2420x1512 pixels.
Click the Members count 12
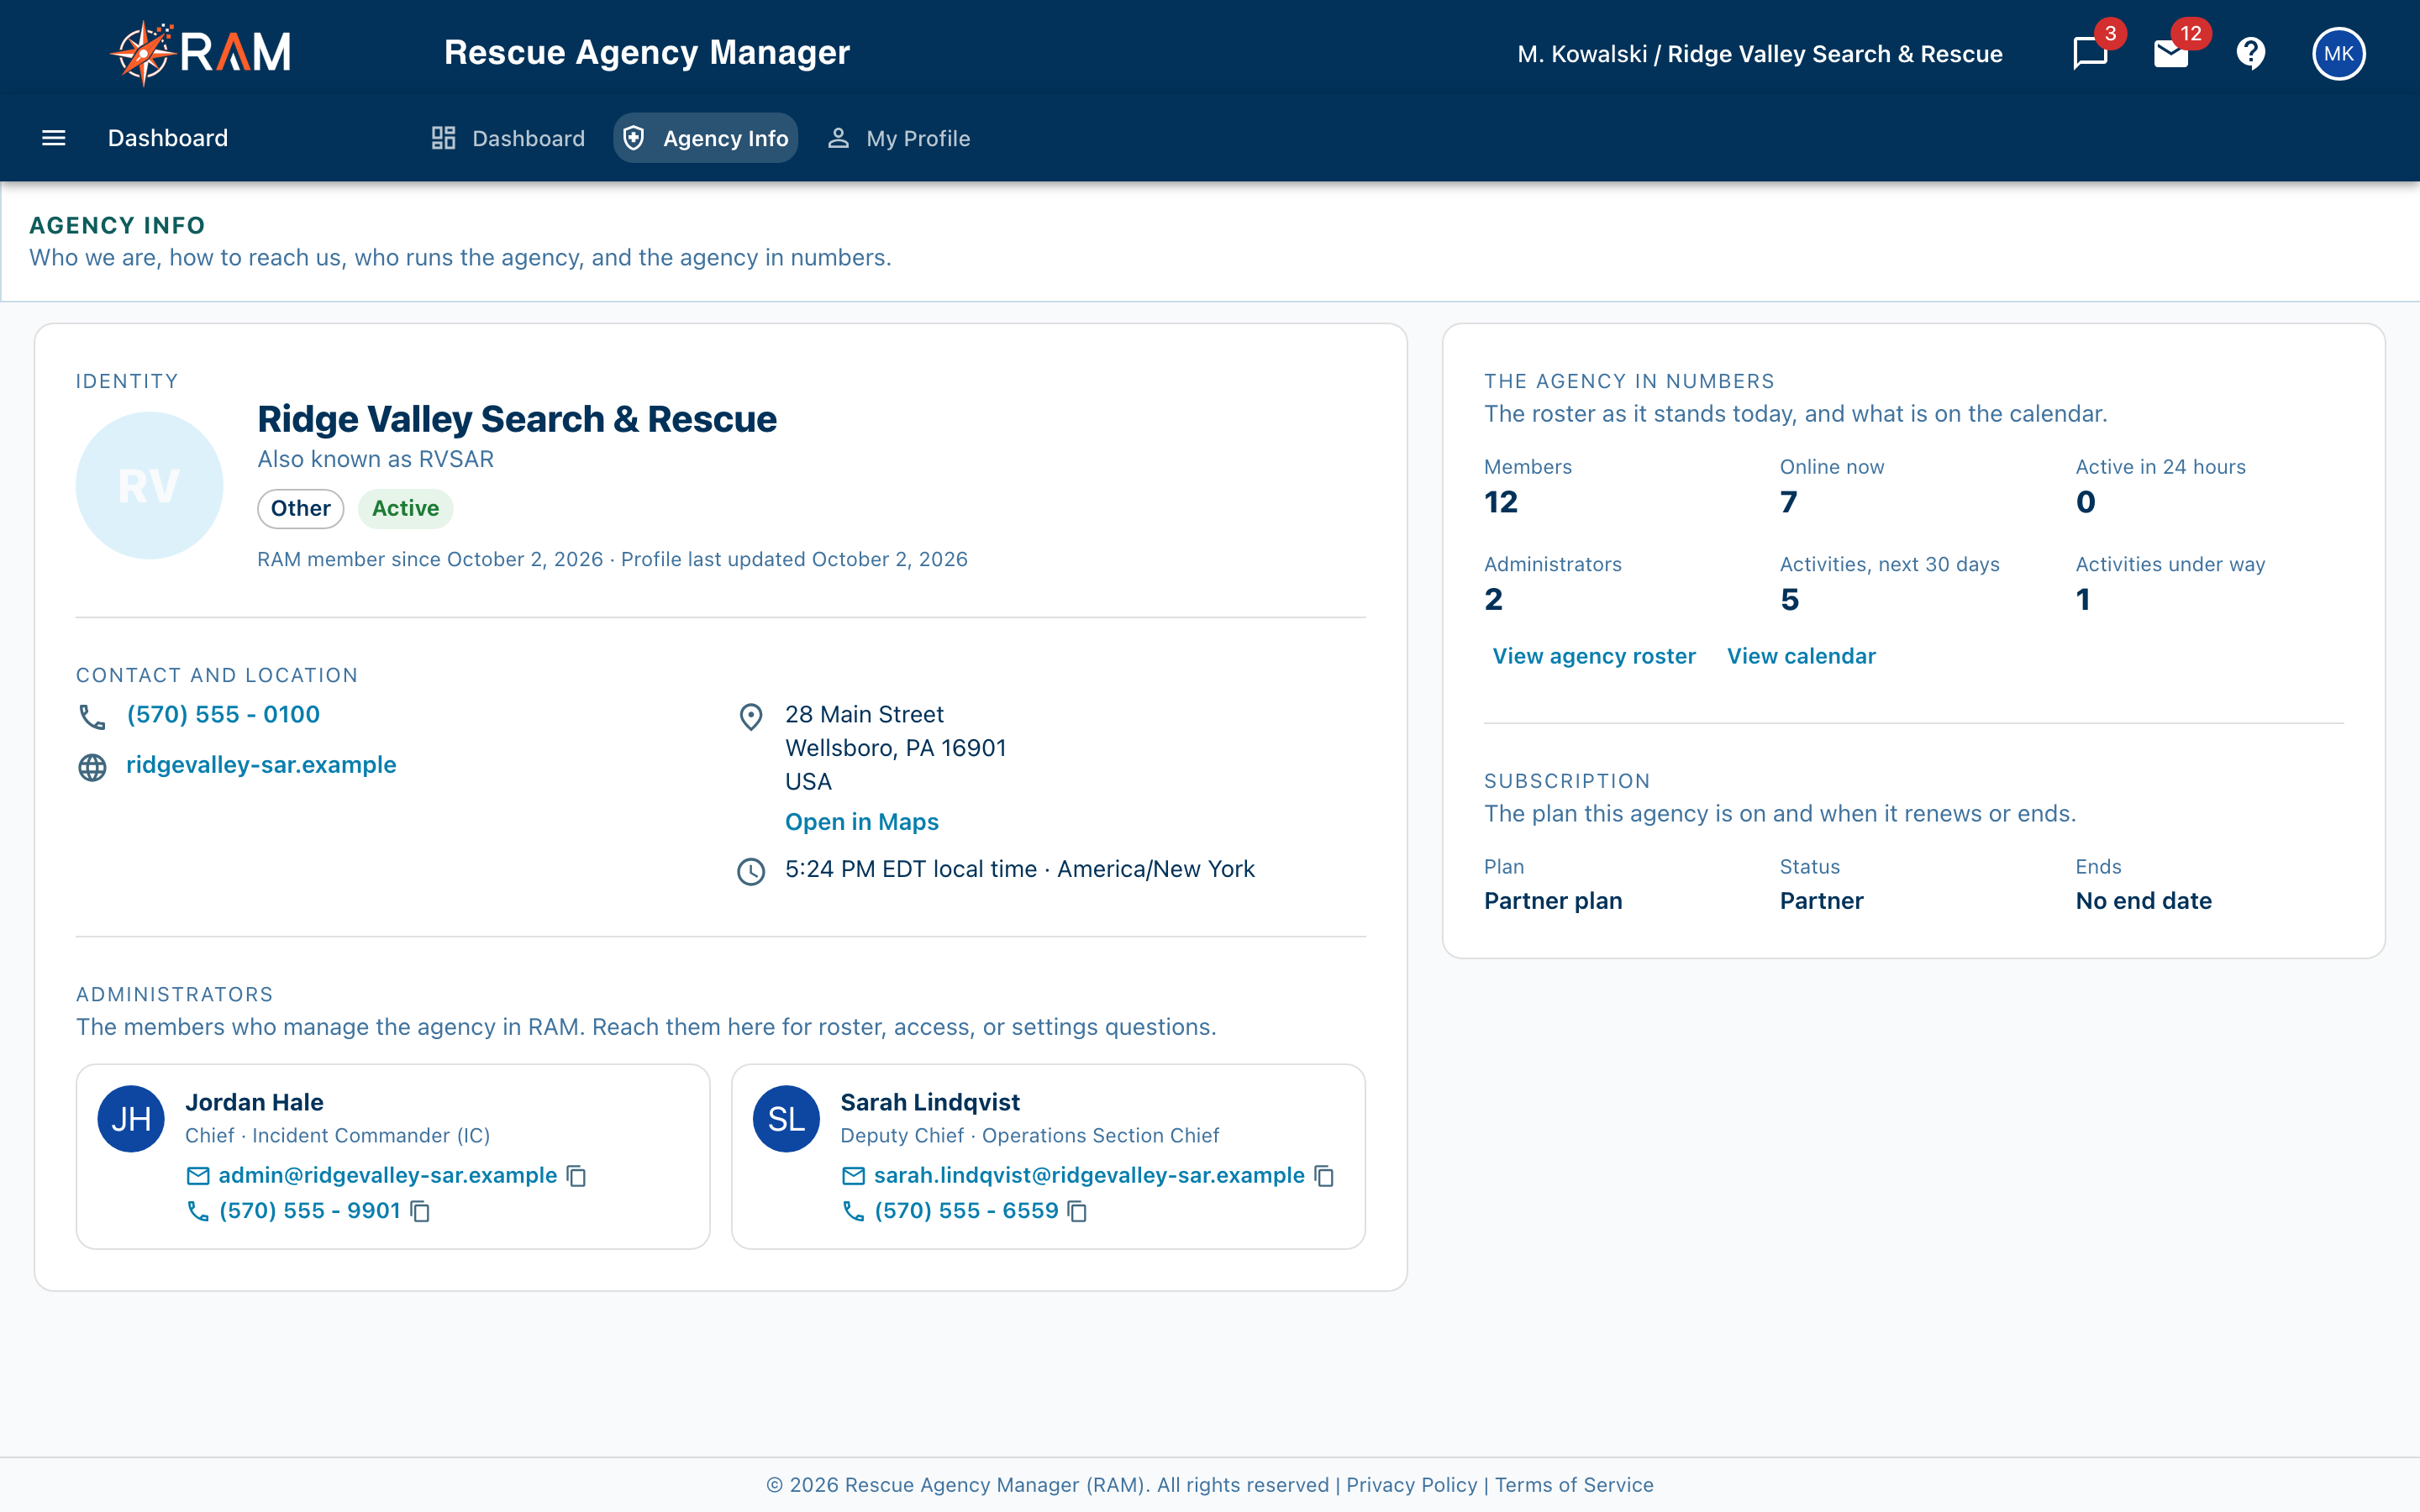(1500, 502)
